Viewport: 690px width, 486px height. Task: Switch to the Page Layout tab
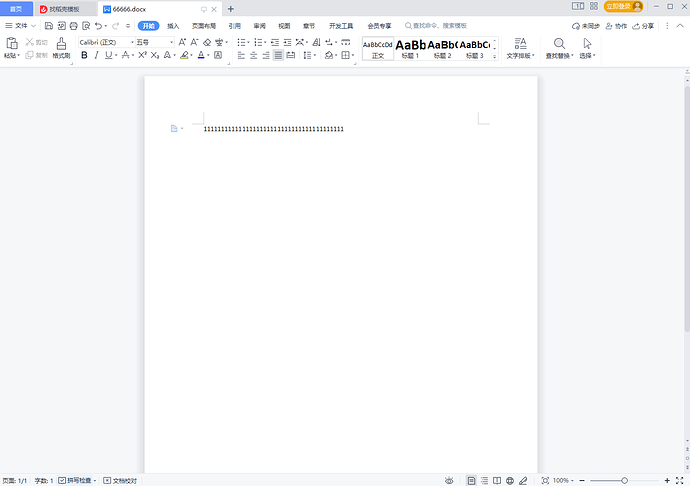point(204,26)
